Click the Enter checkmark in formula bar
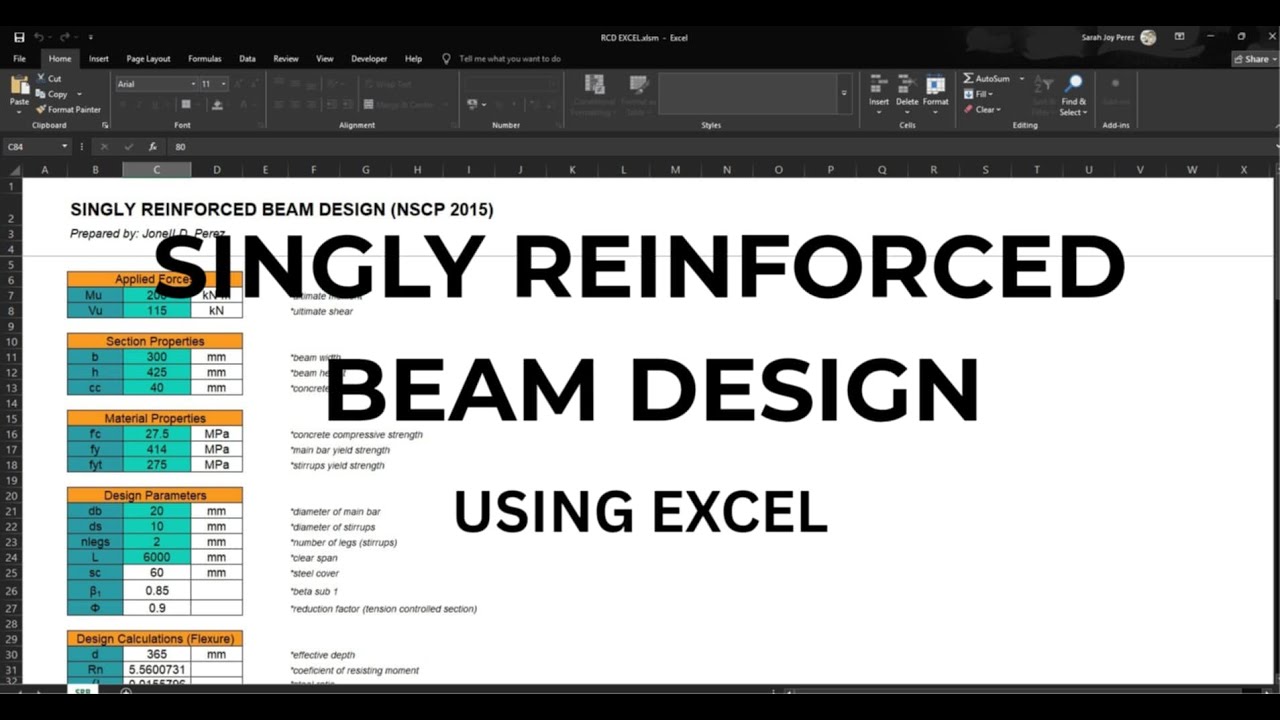The height and width of the screenshot is (720, 1280). tap(128, 146)
